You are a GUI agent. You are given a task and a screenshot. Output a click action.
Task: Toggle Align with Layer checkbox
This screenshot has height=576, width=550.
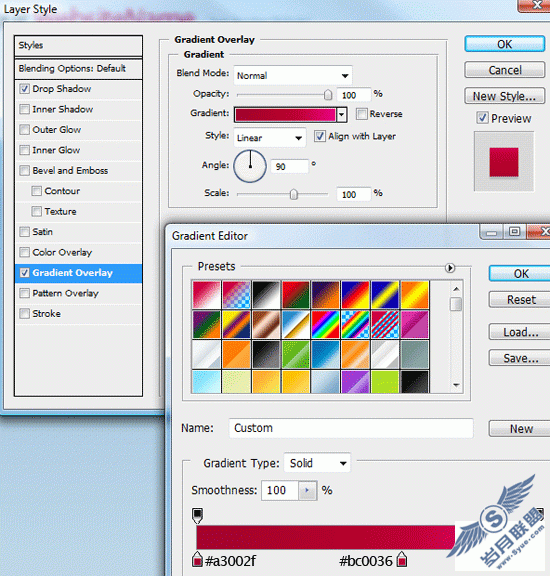[320, 136]
